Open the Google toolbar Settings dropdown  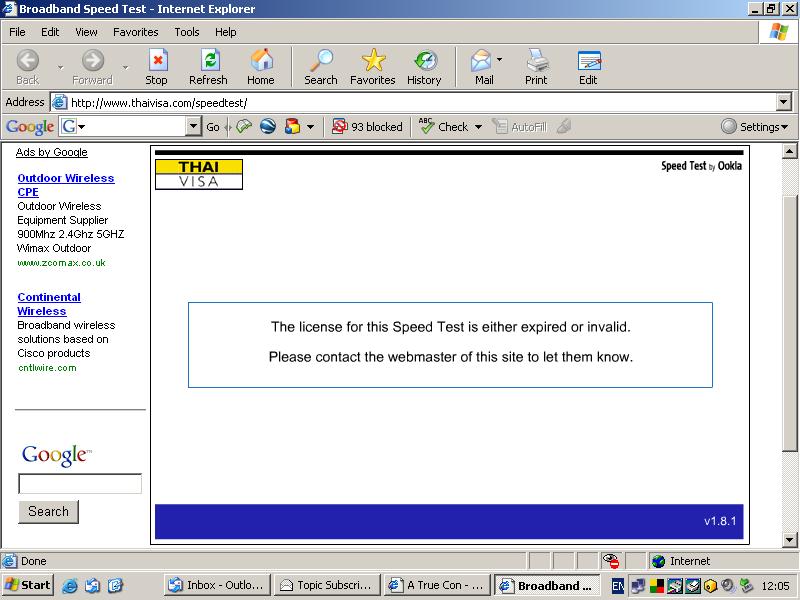(755, 127)
